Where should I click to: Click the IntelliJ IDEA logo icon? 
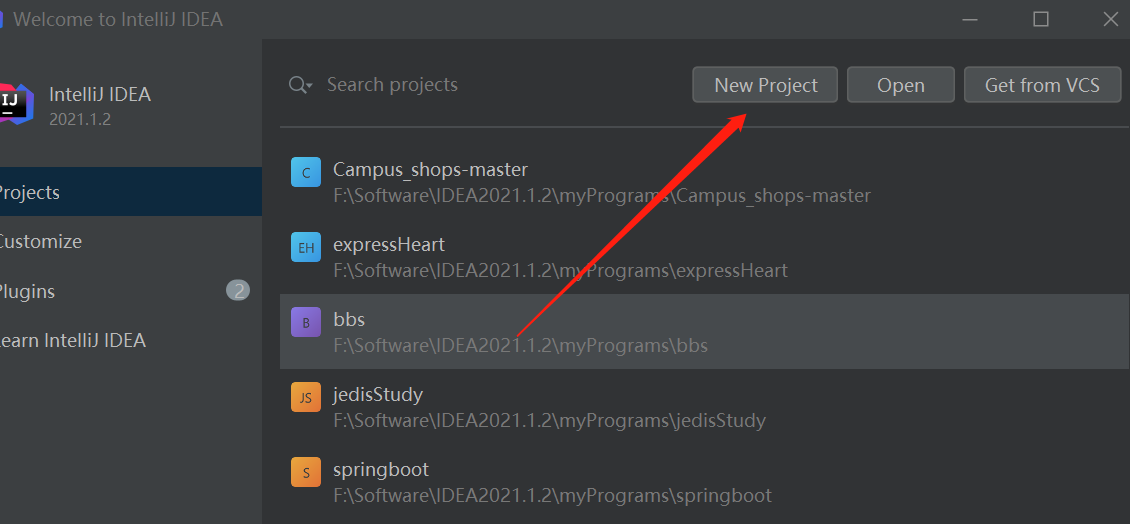point(17,103)
